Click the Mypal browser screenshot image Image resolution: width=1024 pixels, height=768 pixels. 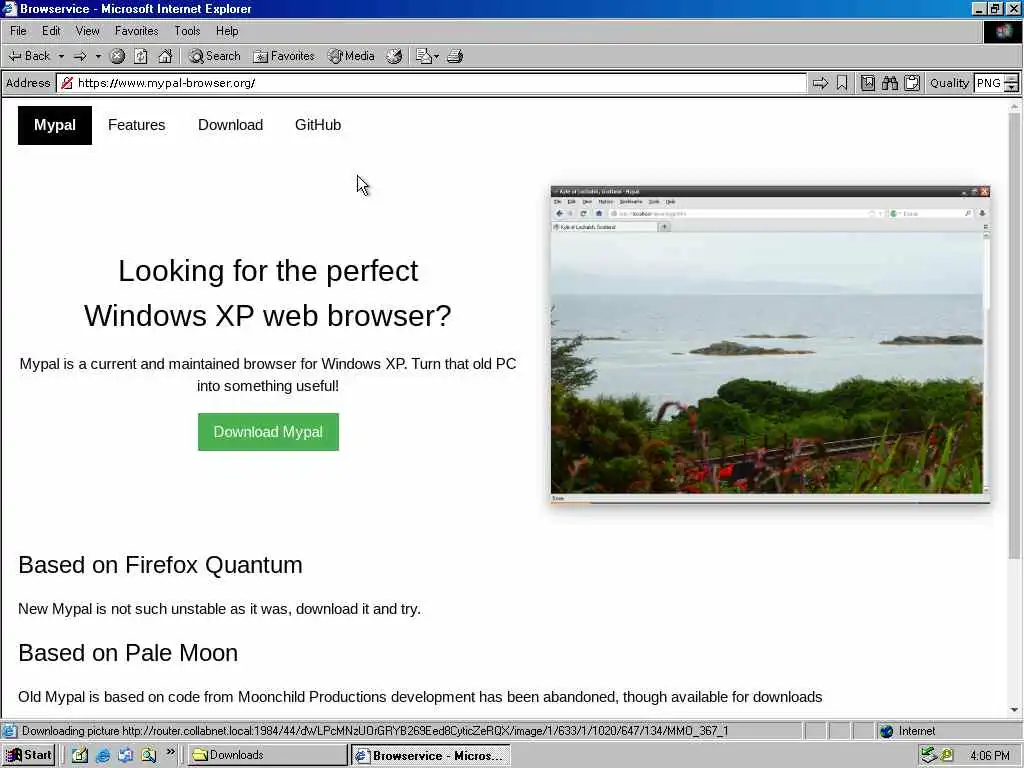click(x=770, y=344)
